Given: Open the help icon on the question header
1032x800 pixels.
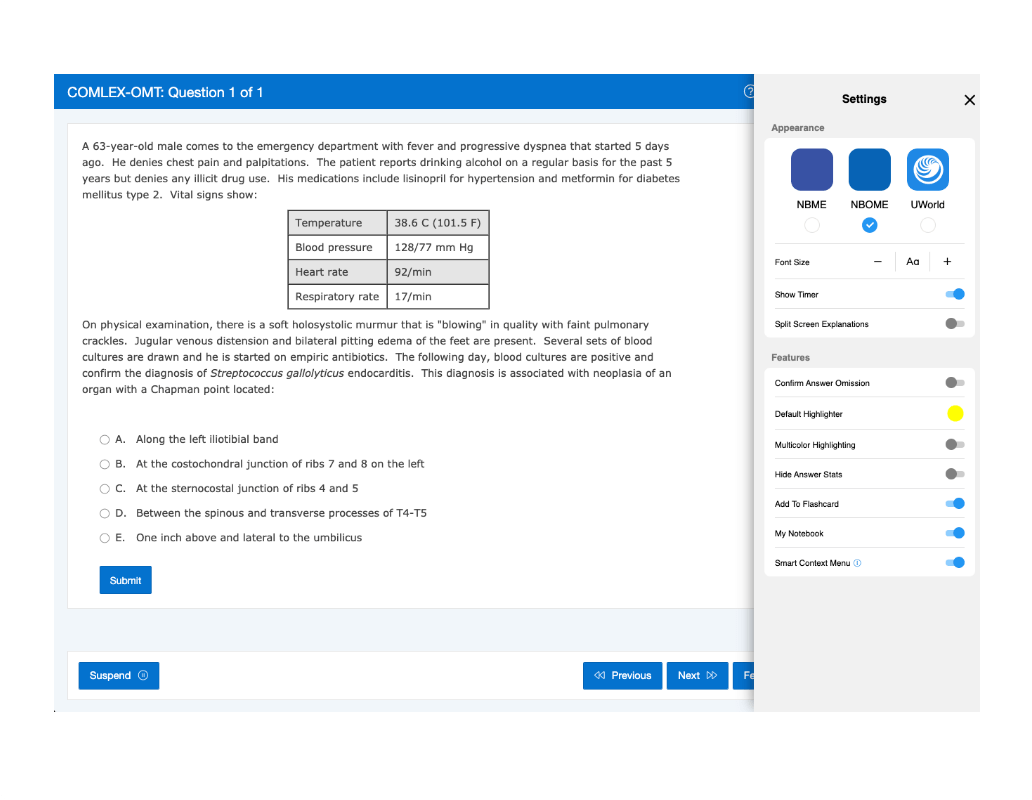Looking at the screenshot, I should coord(749,91).
